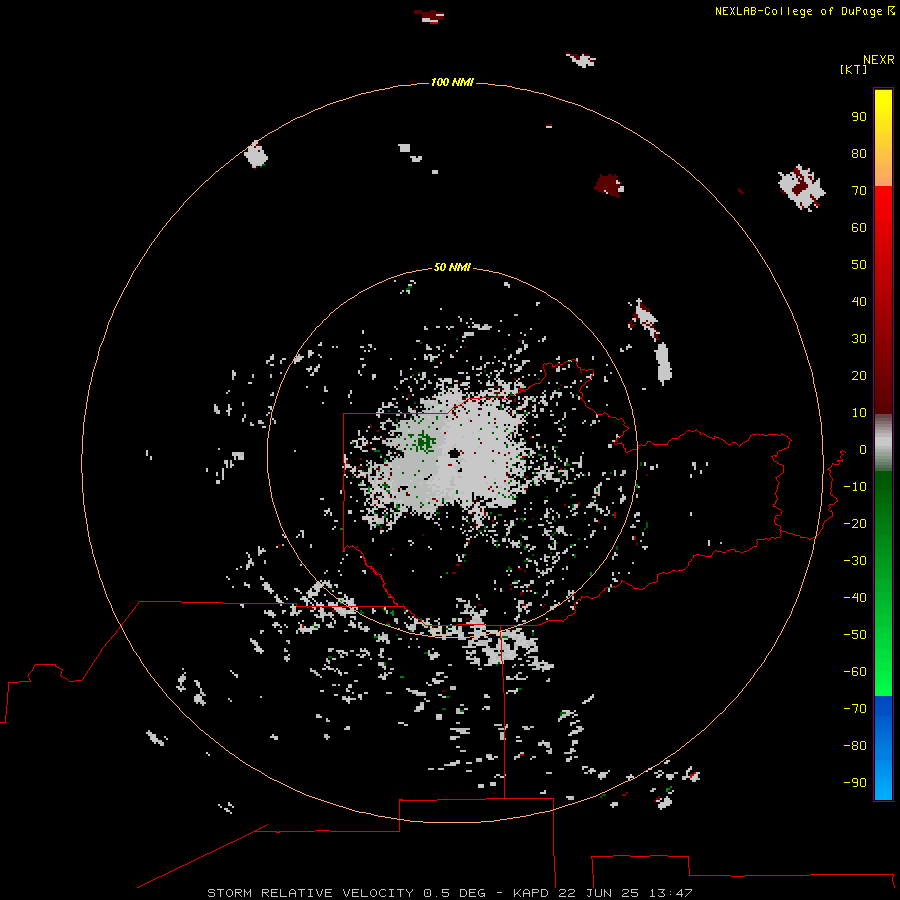This screenshot has width=900, height=900.
Task: Click the 100 NMI range ring label
Action: [452, 82]
